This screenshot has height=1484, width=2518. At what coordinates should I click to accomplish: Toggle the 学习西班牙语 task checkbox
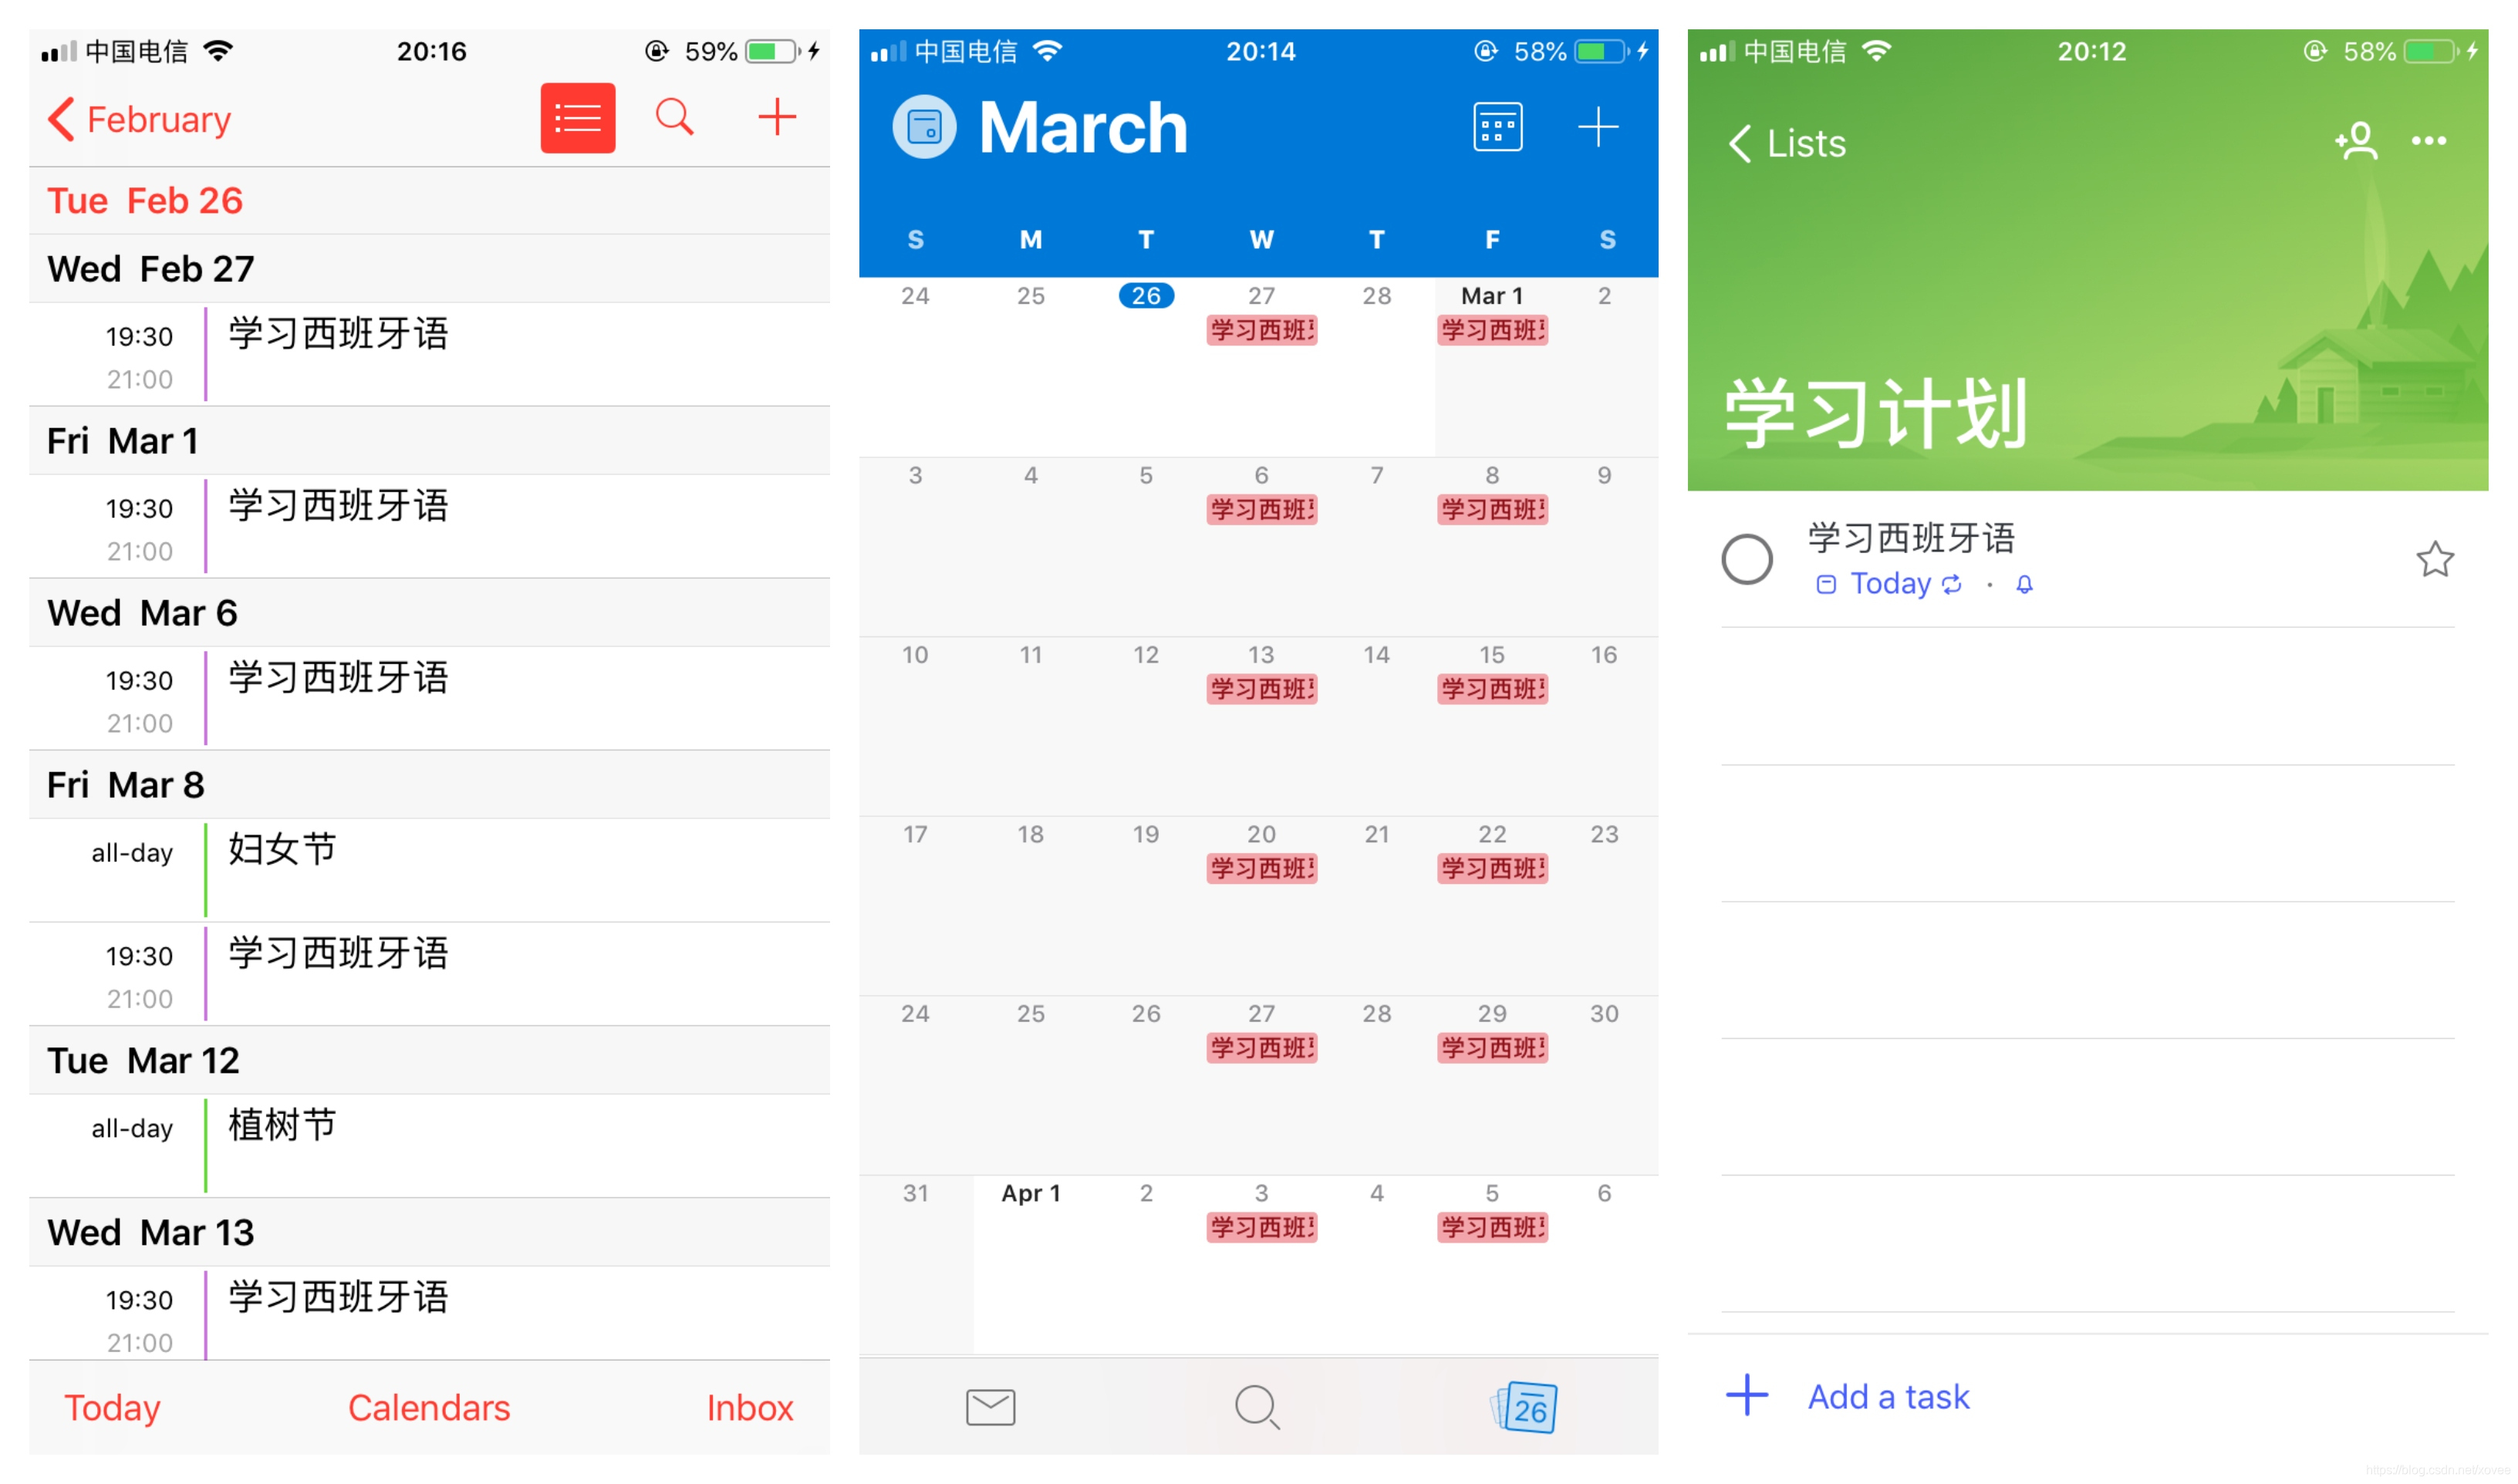point(1744,558)
